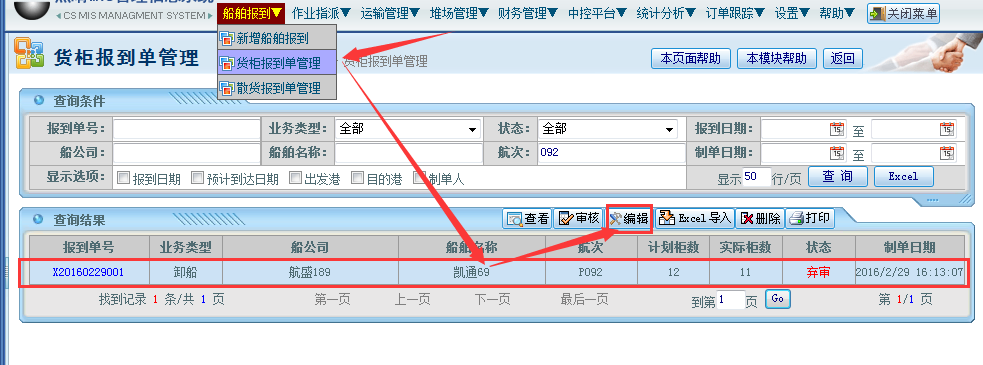Click the 查询 search button
983x365 pixels.
coord(838,177)
